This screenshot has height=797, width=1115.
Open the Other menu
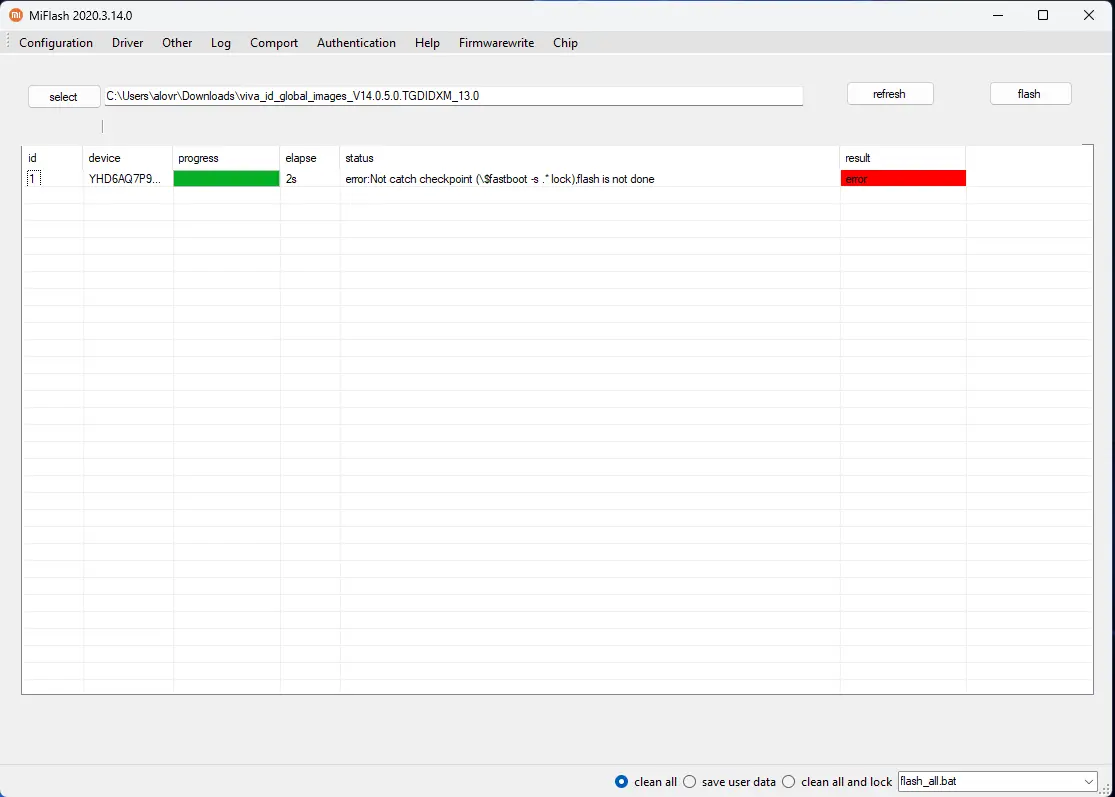coord(177,43)
